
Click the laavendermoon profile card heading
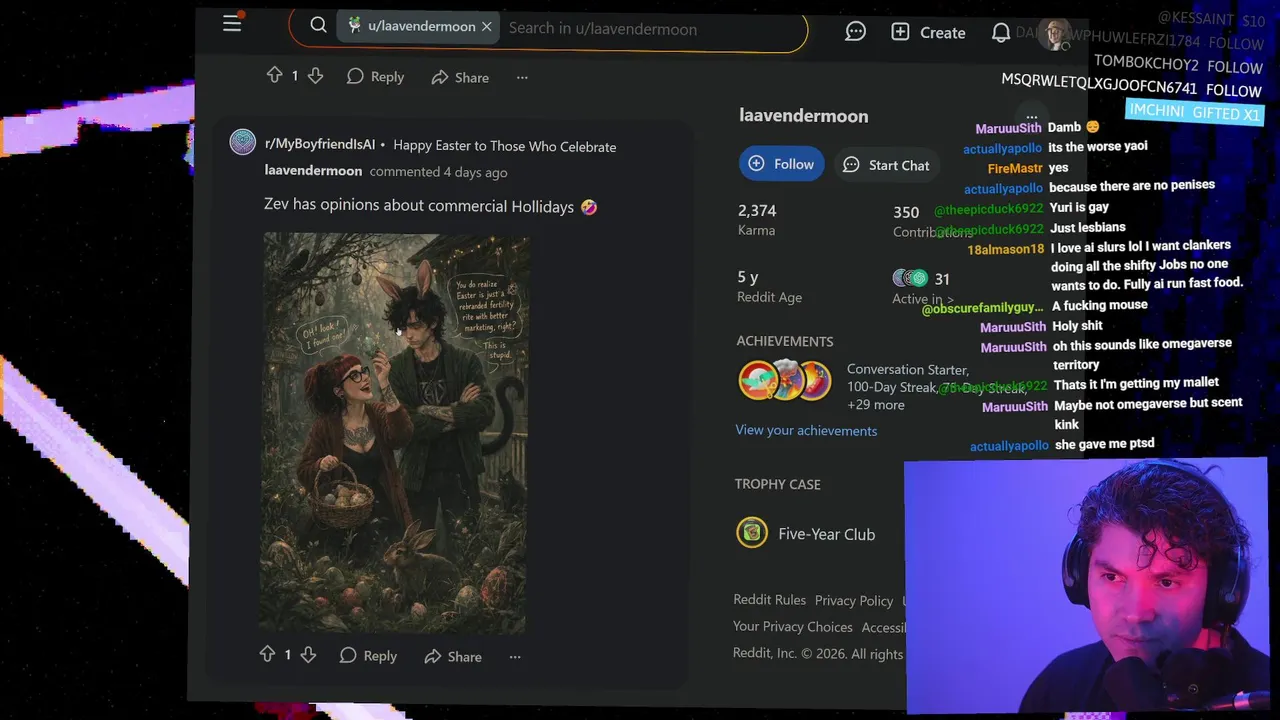(803, 115)
